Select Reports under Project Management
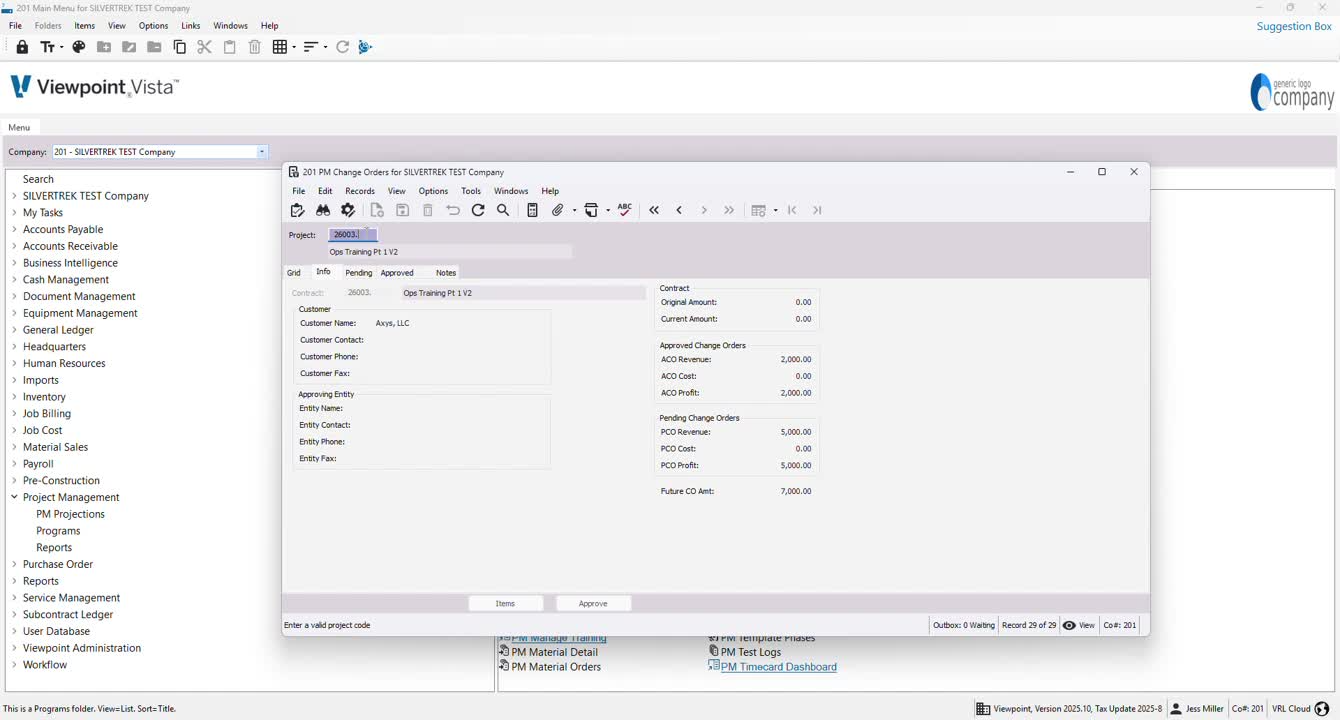This screenshot has height=720, width=1340. (54, 548)
